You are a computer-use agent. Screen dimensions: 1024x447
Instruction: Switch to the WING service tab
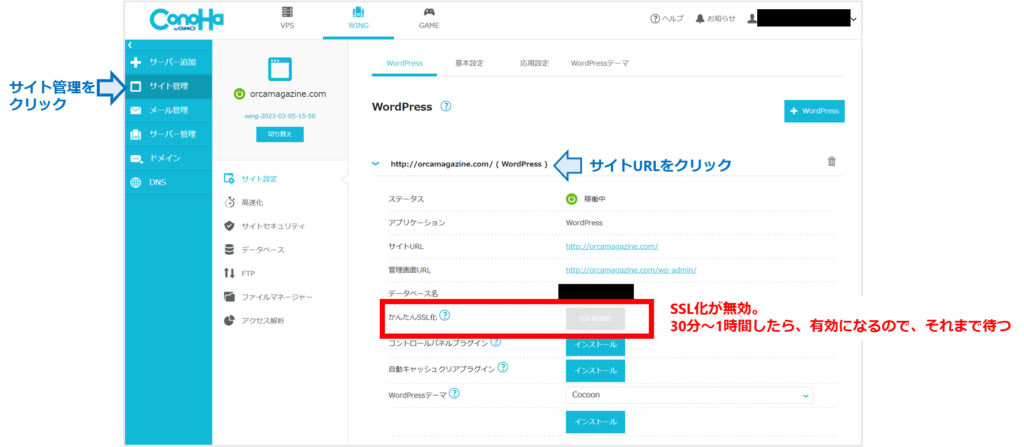click(359, 18)
